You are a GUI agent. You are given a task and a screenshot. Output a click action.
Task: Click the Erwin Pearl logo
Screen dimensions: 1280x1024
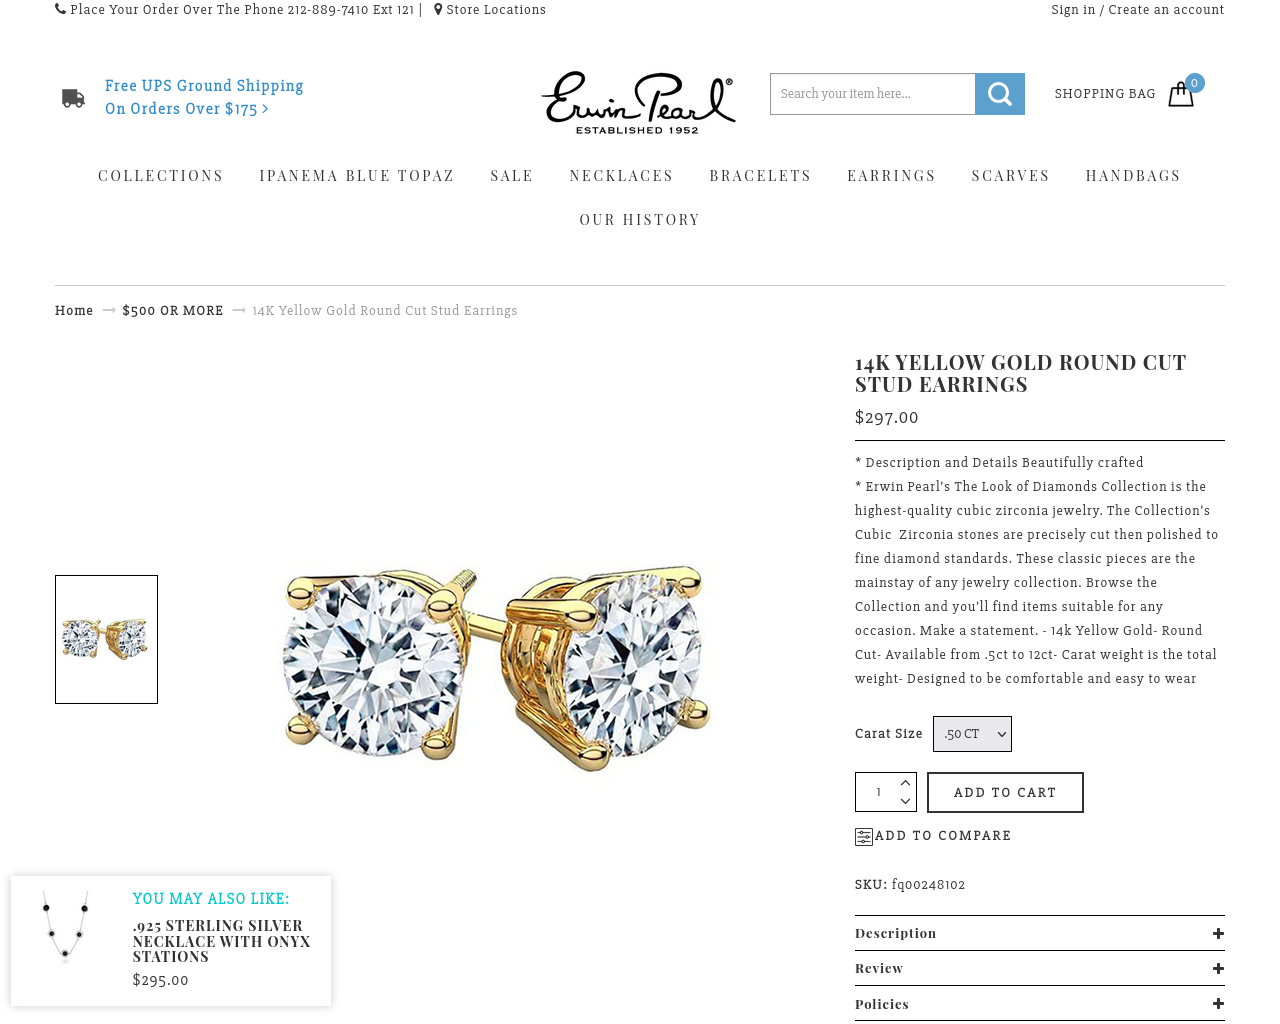(x=638, y=102)
